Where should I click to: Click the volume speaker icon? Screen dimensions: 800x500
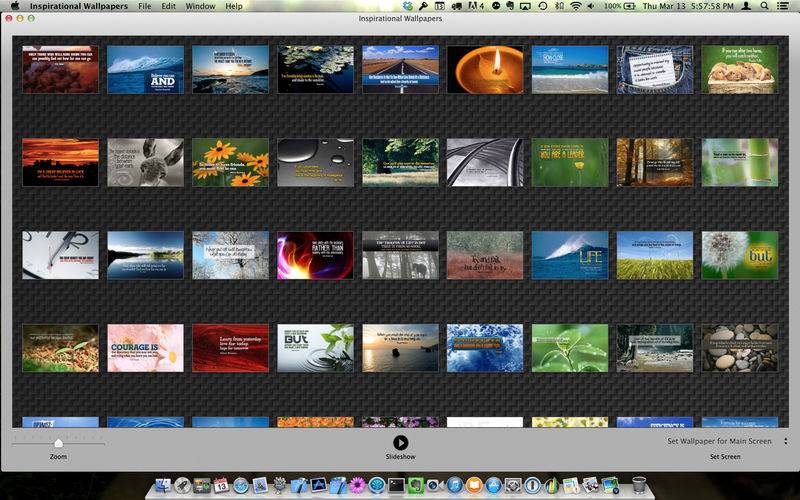point(591,6)
